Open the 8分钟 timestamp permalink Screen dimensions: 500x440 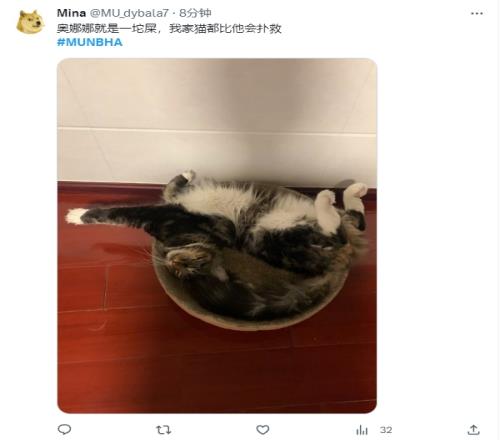(195, 13)
